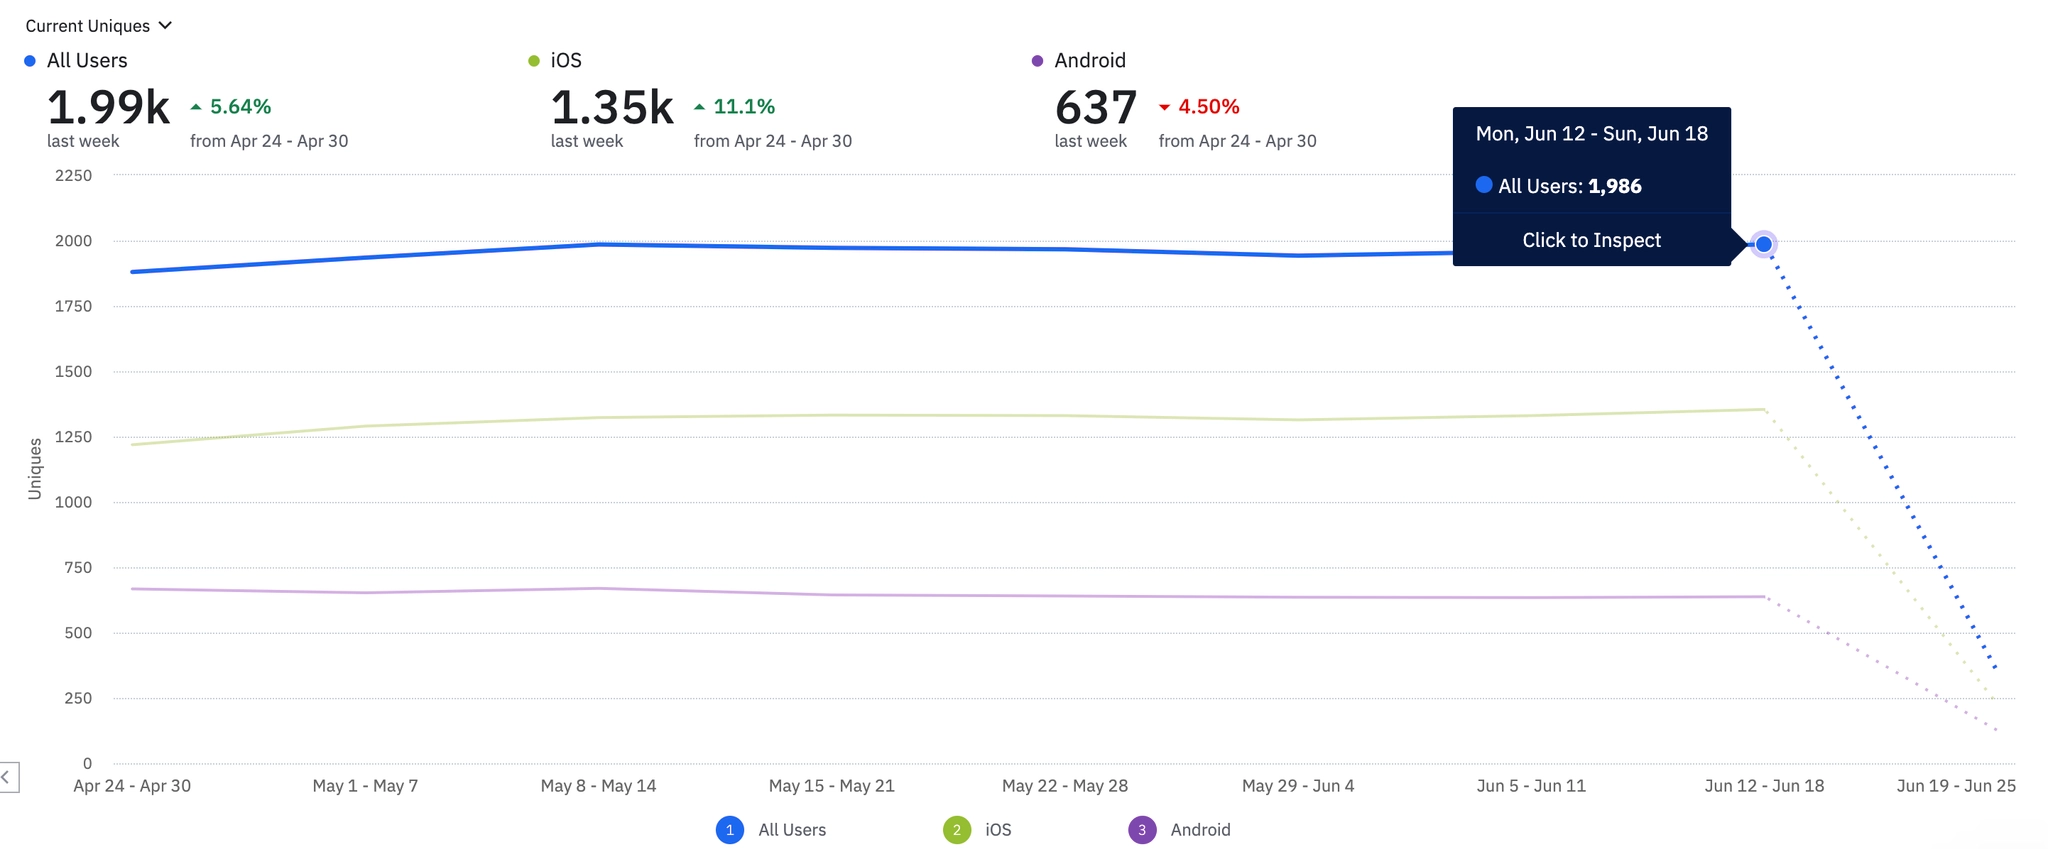2048x849 pixels.
Task: Click the green up arrow next to 11.1%
Action: tap(700, 107)
